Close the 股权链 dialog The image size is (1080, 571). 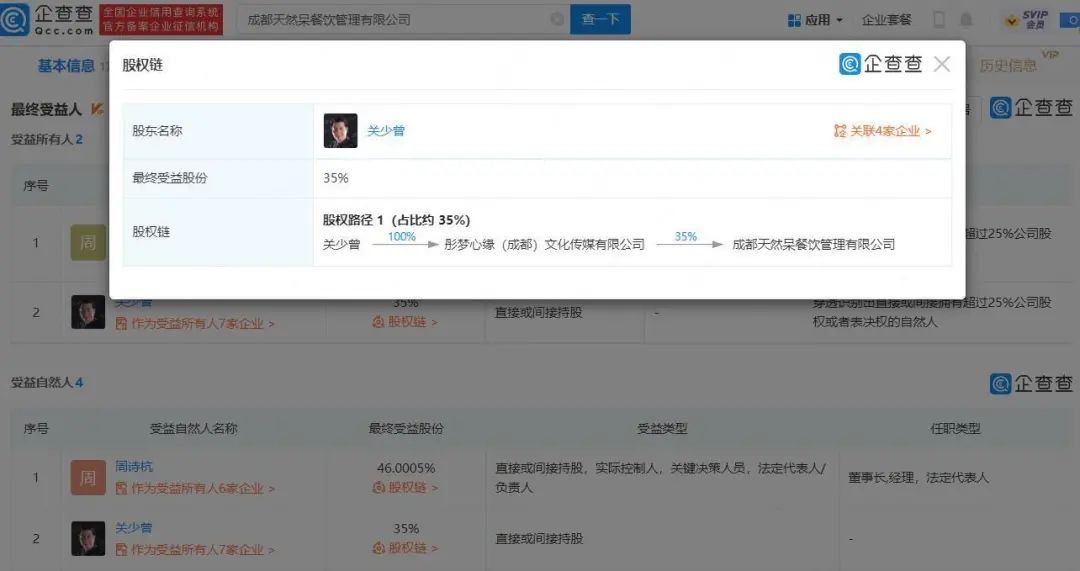(x=942, y=65)
